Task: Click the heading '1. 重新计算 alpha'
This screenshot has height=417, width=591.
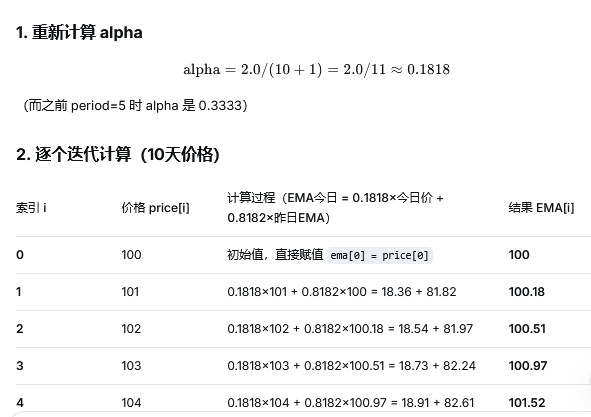Action: coord(79,32)
